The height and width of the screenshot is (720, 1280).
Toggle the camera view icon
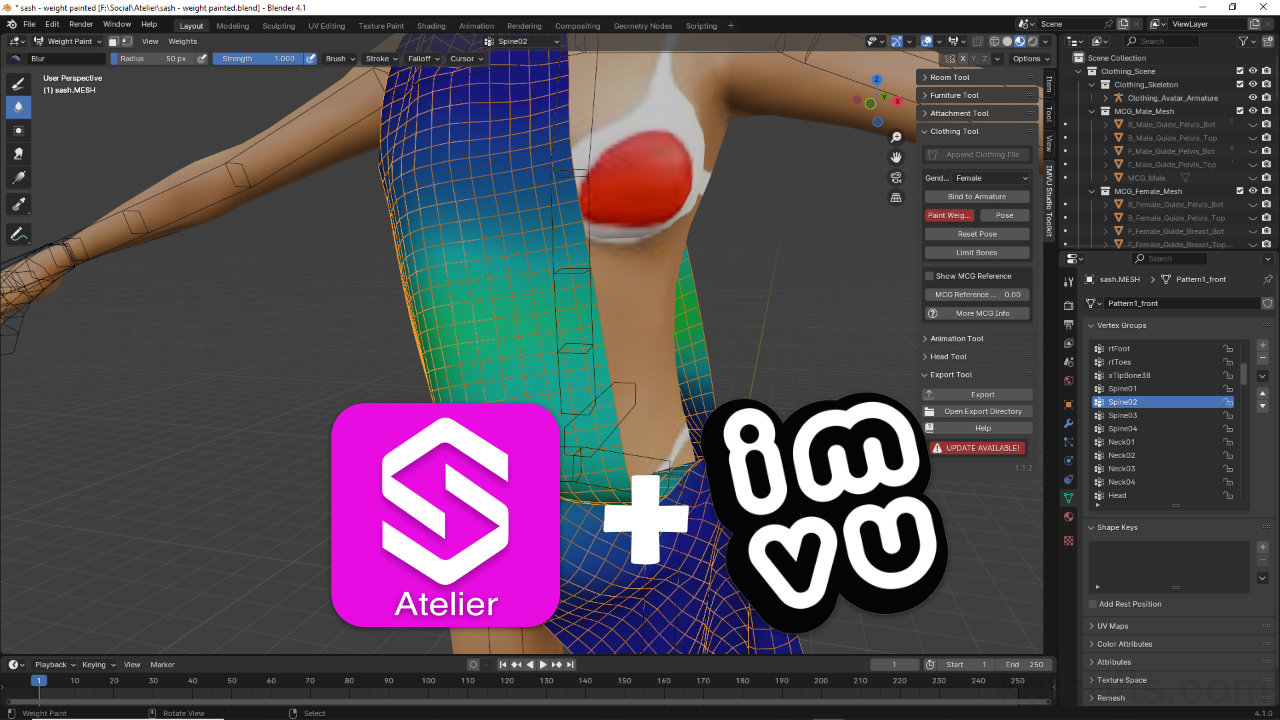(896, 177)
